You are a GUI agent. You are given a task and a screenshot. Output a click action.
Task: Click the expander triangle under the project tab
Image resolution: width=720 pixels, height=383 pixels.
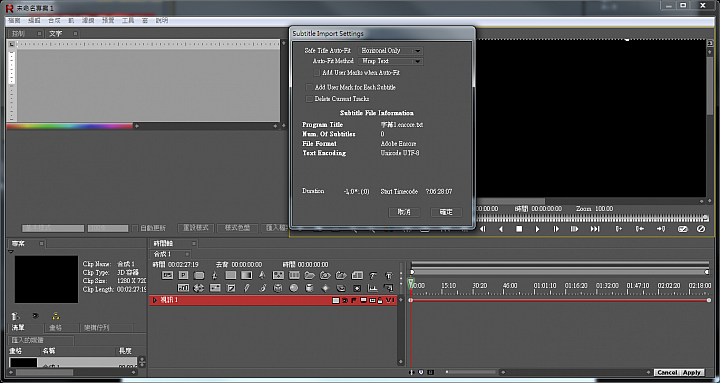11,252
